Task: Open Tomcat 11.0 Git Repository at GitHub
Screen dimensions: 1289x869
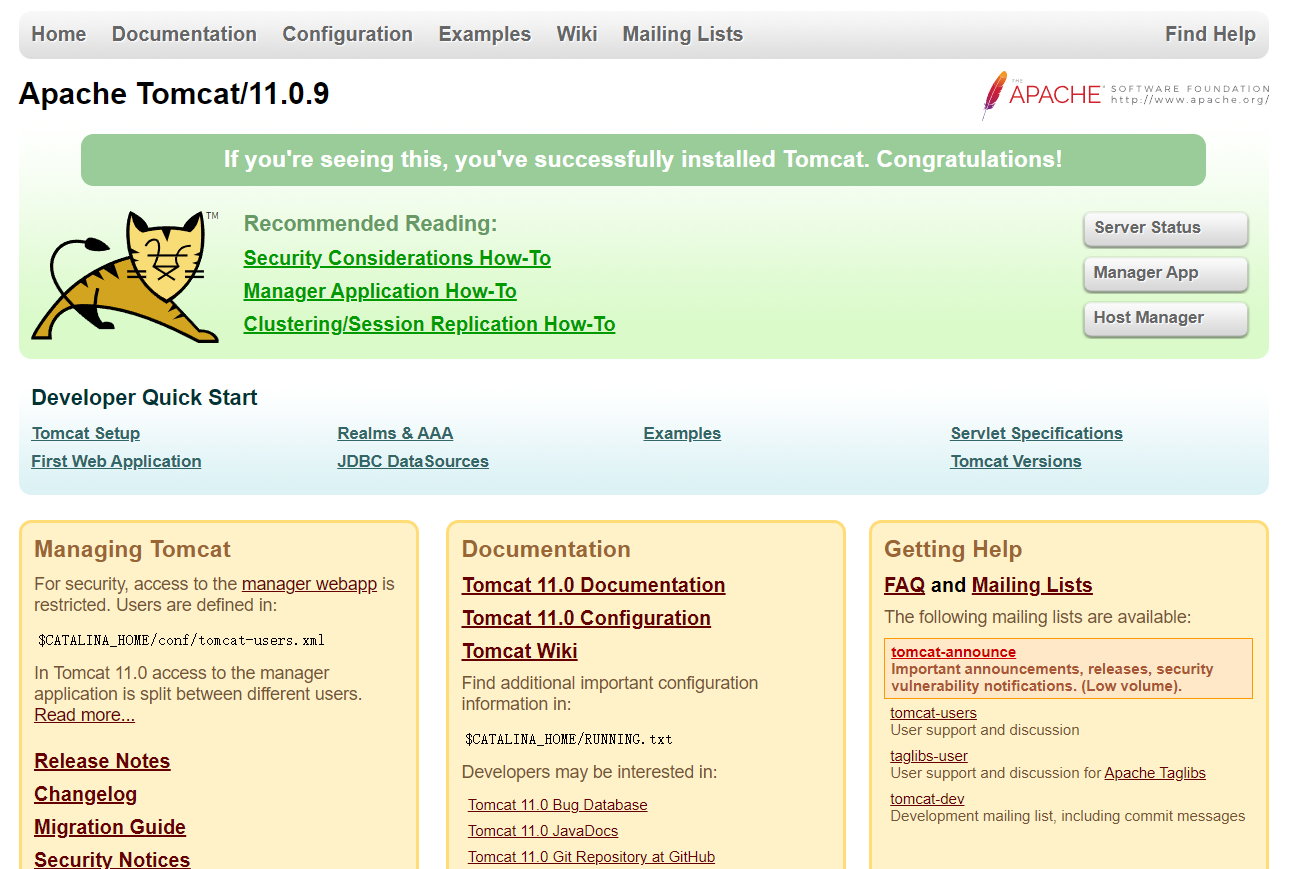Action: click(592, 857)
